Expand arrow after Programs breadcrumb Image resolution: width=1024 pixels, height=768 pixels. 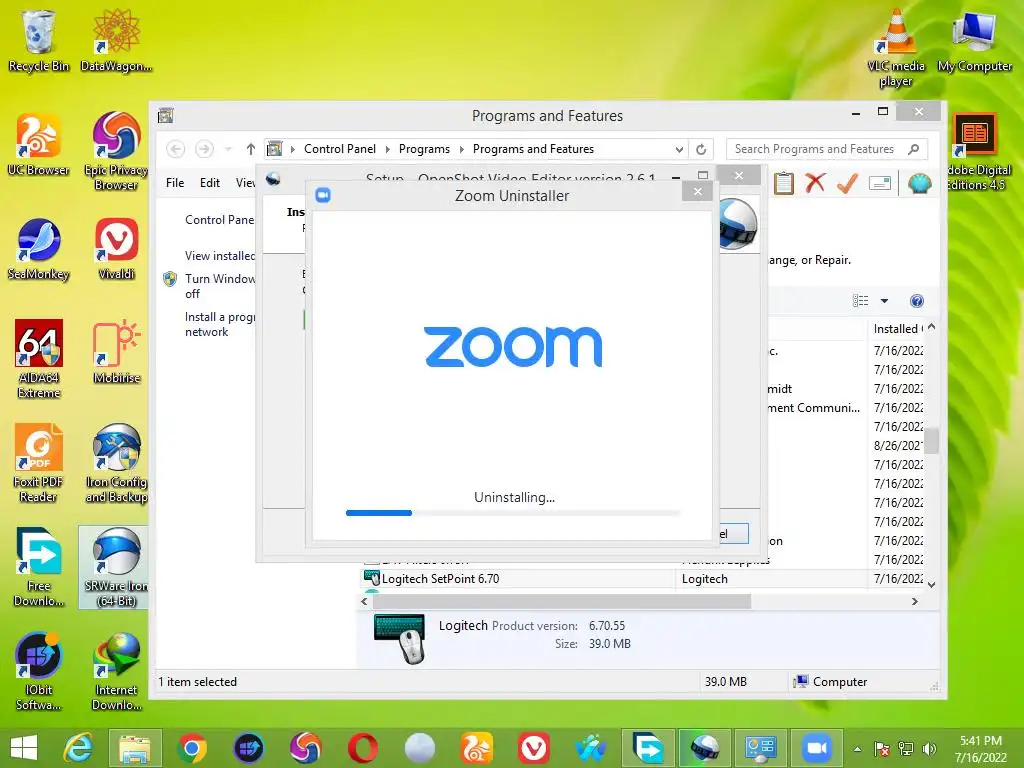[461, 149]
